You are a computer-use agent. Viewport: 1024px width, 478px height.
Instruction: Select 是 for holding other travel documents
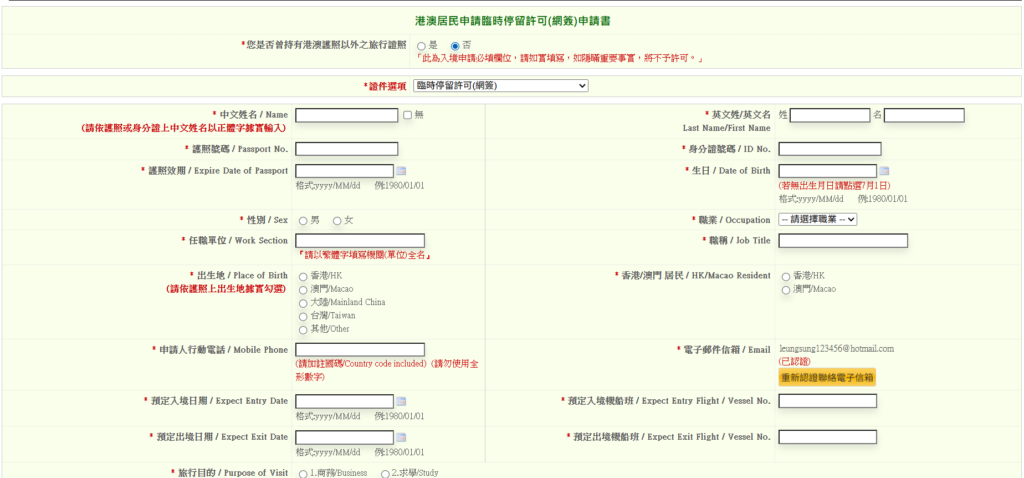coord(421,46)
